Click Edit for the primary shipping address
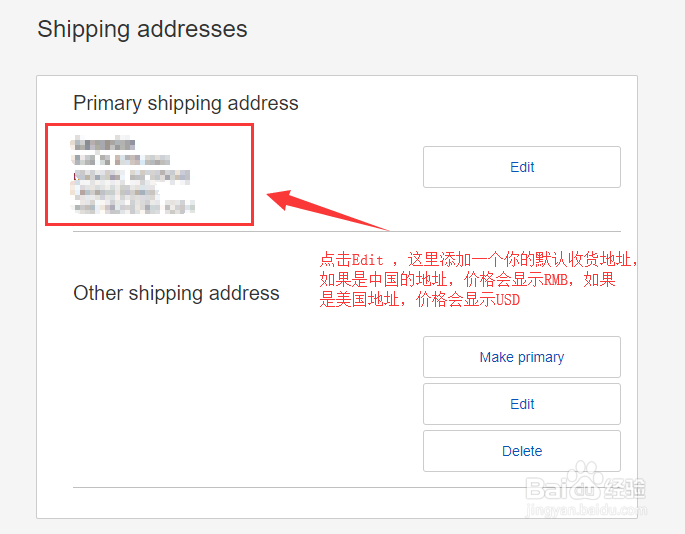 click(x=522, y=167)
